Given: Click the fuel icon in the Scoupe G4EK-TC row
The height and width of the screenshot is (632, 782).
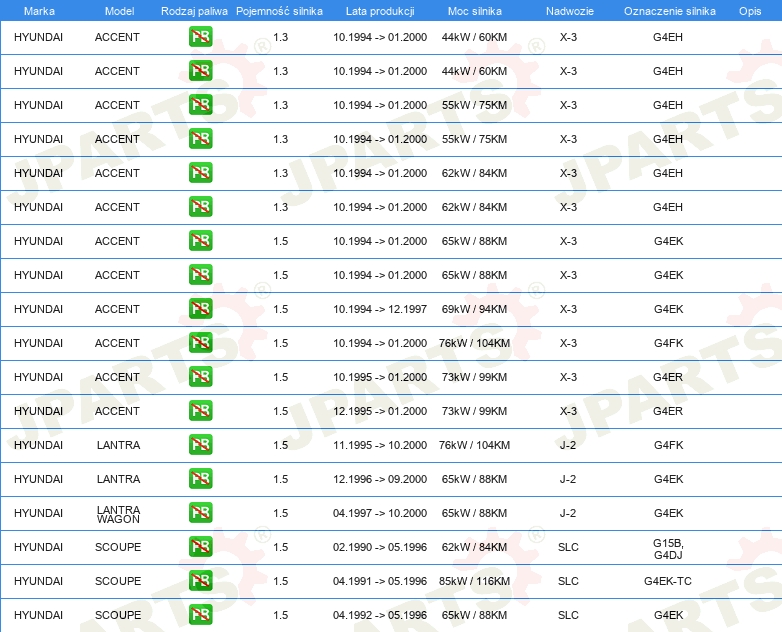Looking at the screenshot, I should click(x=200, y=581).
